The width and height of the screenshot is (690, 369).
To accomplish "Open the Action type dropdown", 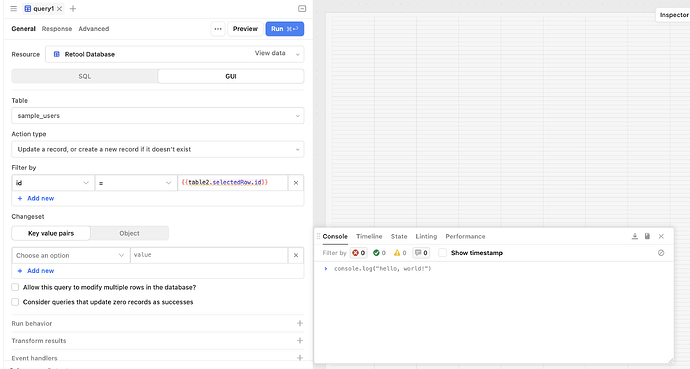I will coord(158,150).
